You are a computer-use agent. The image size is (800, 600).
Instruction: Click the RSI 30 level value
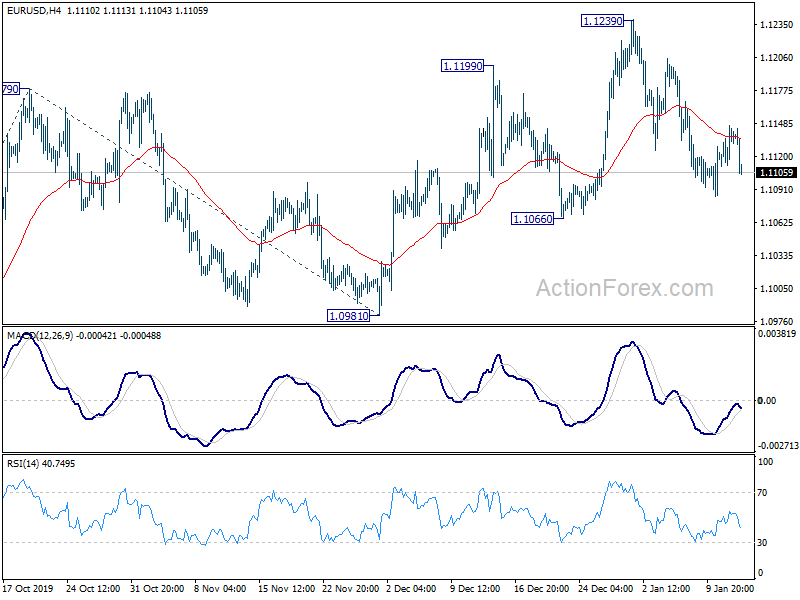click(762, 543)
